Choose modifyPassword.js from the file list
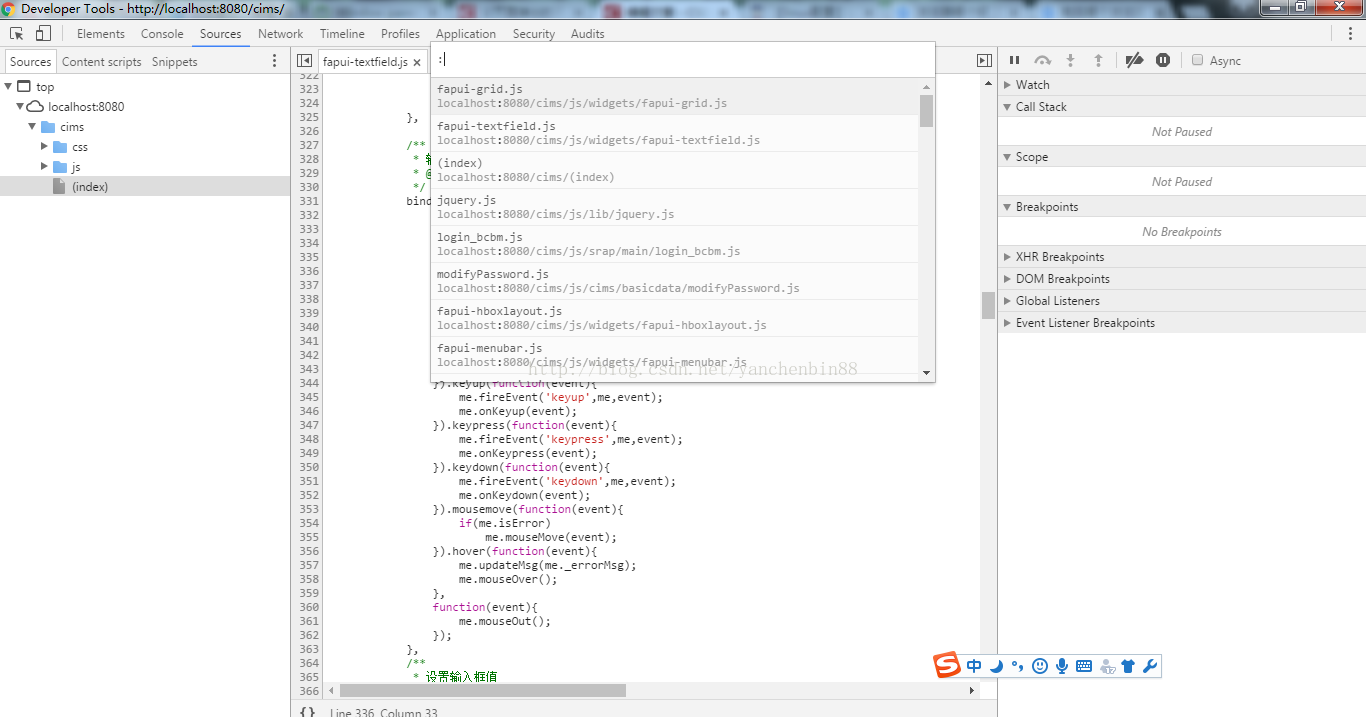 (675, 281)
